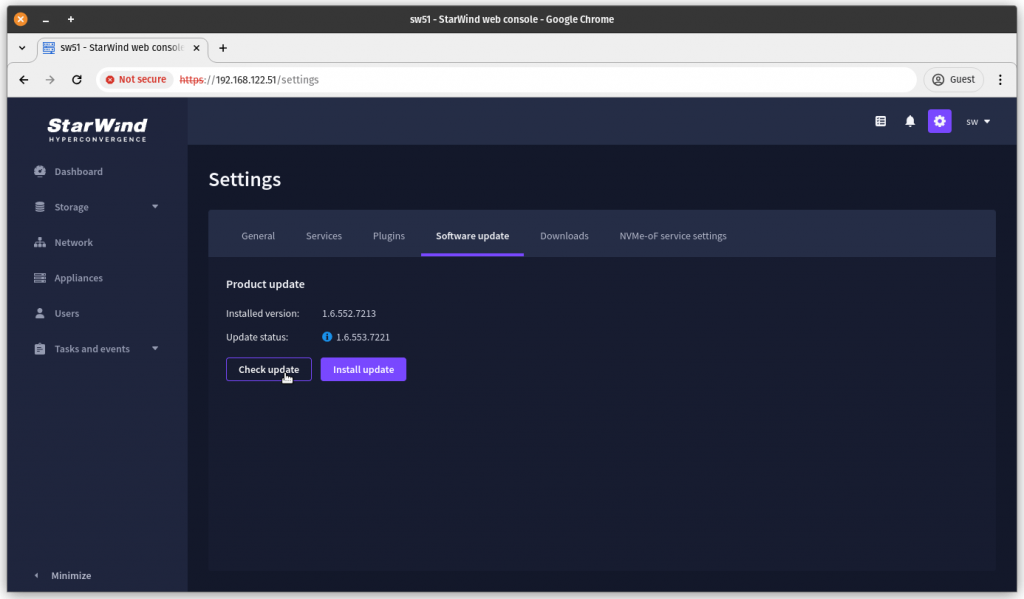Click update version text 1.6.553.7221
Screen dimensions: 1024x599
[362, 337]
